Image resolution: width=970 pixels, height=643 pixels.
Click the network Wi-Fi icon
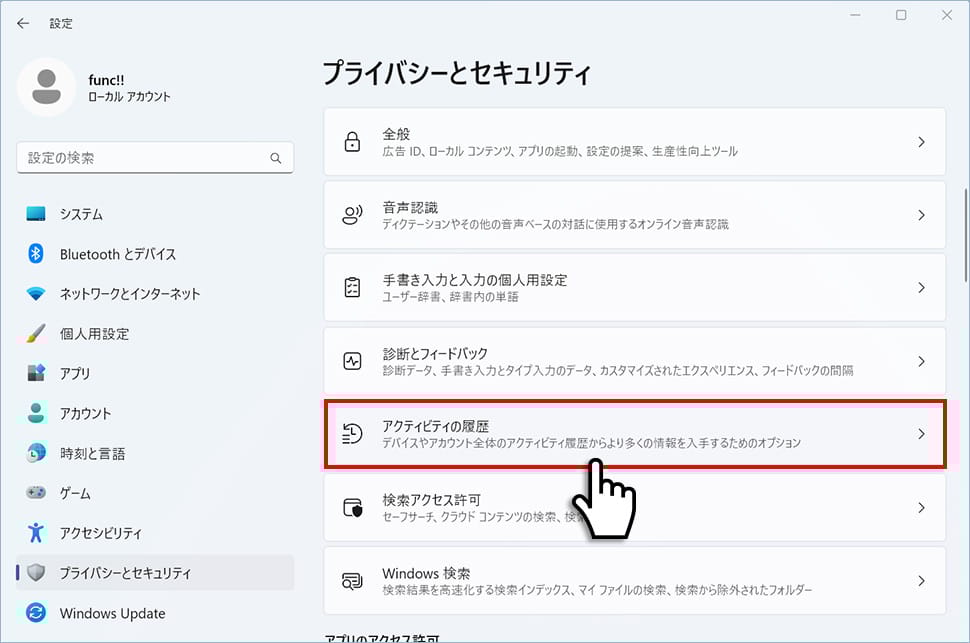pyautogui.click(x=36, y=293)
